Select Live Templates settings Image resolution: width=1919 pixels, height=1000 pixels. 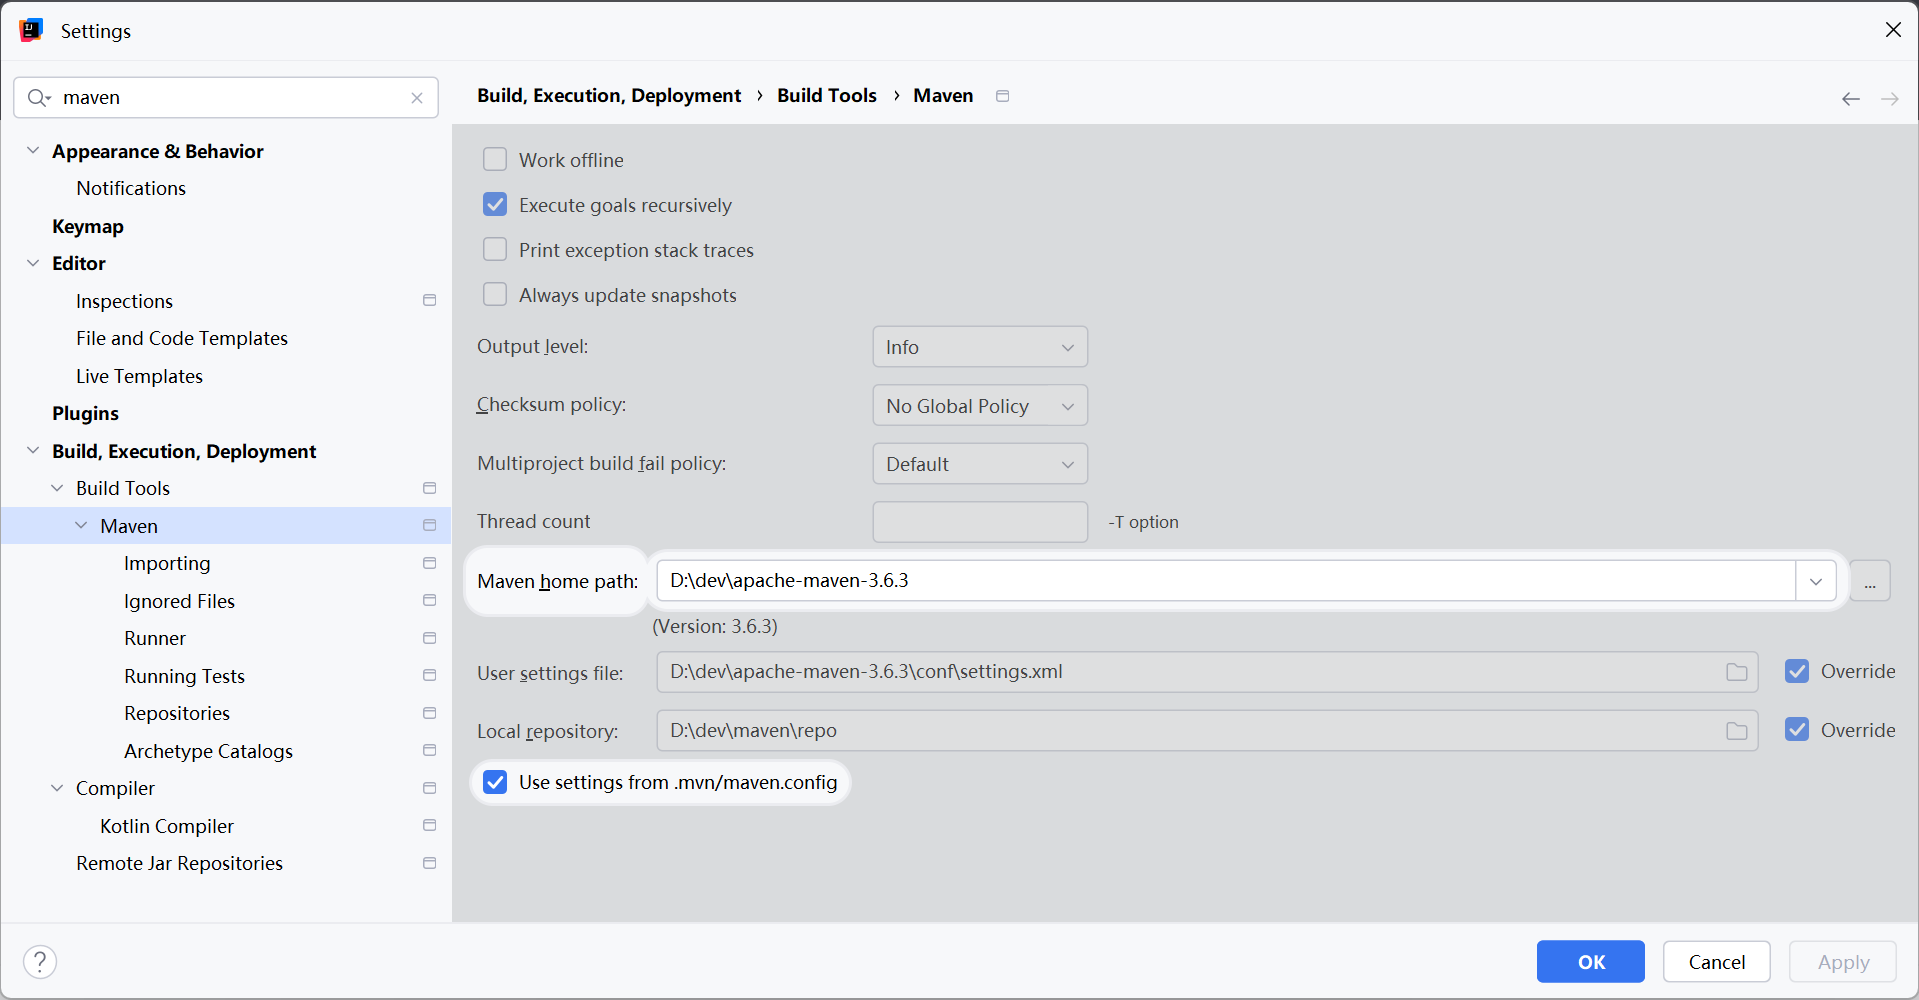[x=139, y=376]
